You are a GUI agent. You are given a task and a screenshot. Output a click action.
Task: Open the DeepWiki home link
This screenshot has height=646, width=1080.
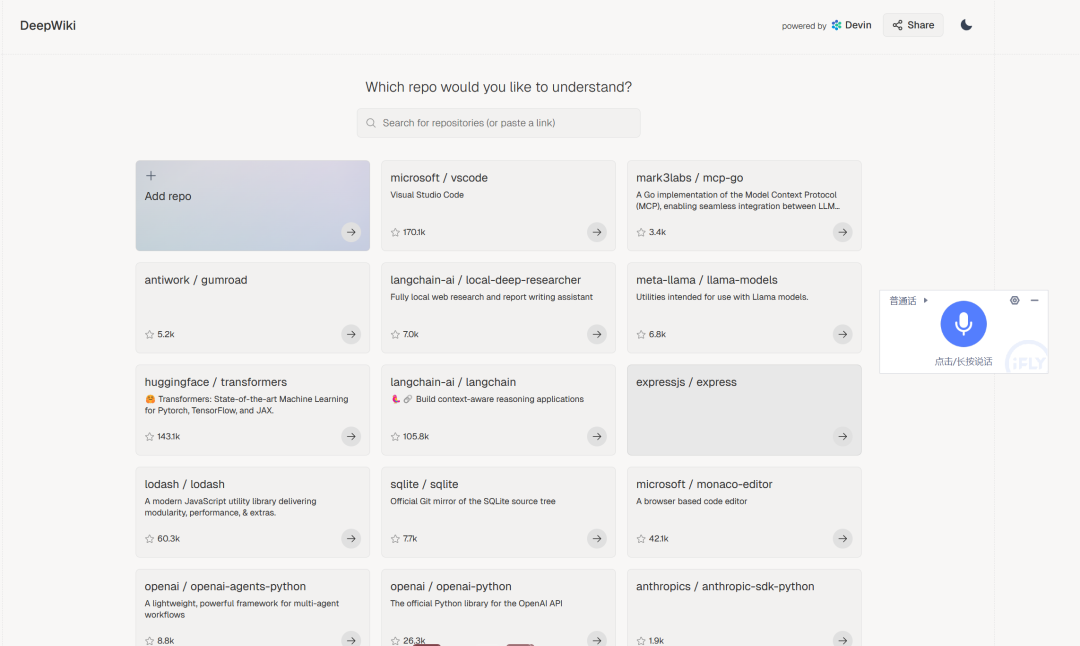(48, 25)
